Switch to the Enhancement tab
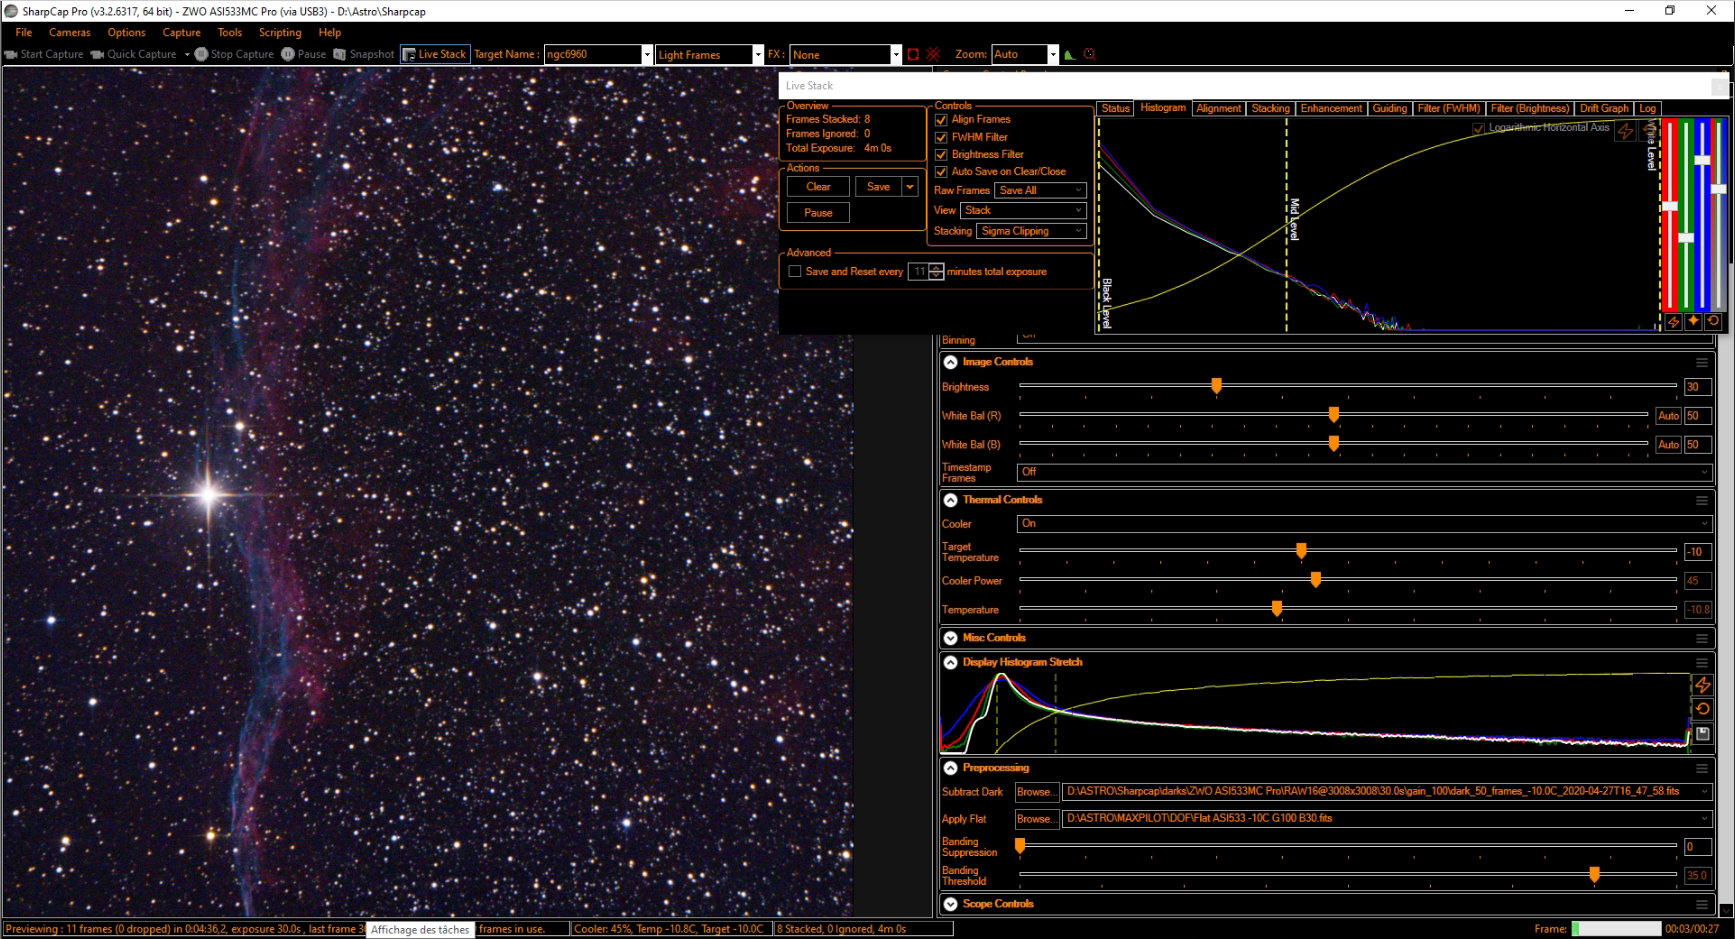The width and height of the screenshot is (1735, 939). (x=1331, y=108)
